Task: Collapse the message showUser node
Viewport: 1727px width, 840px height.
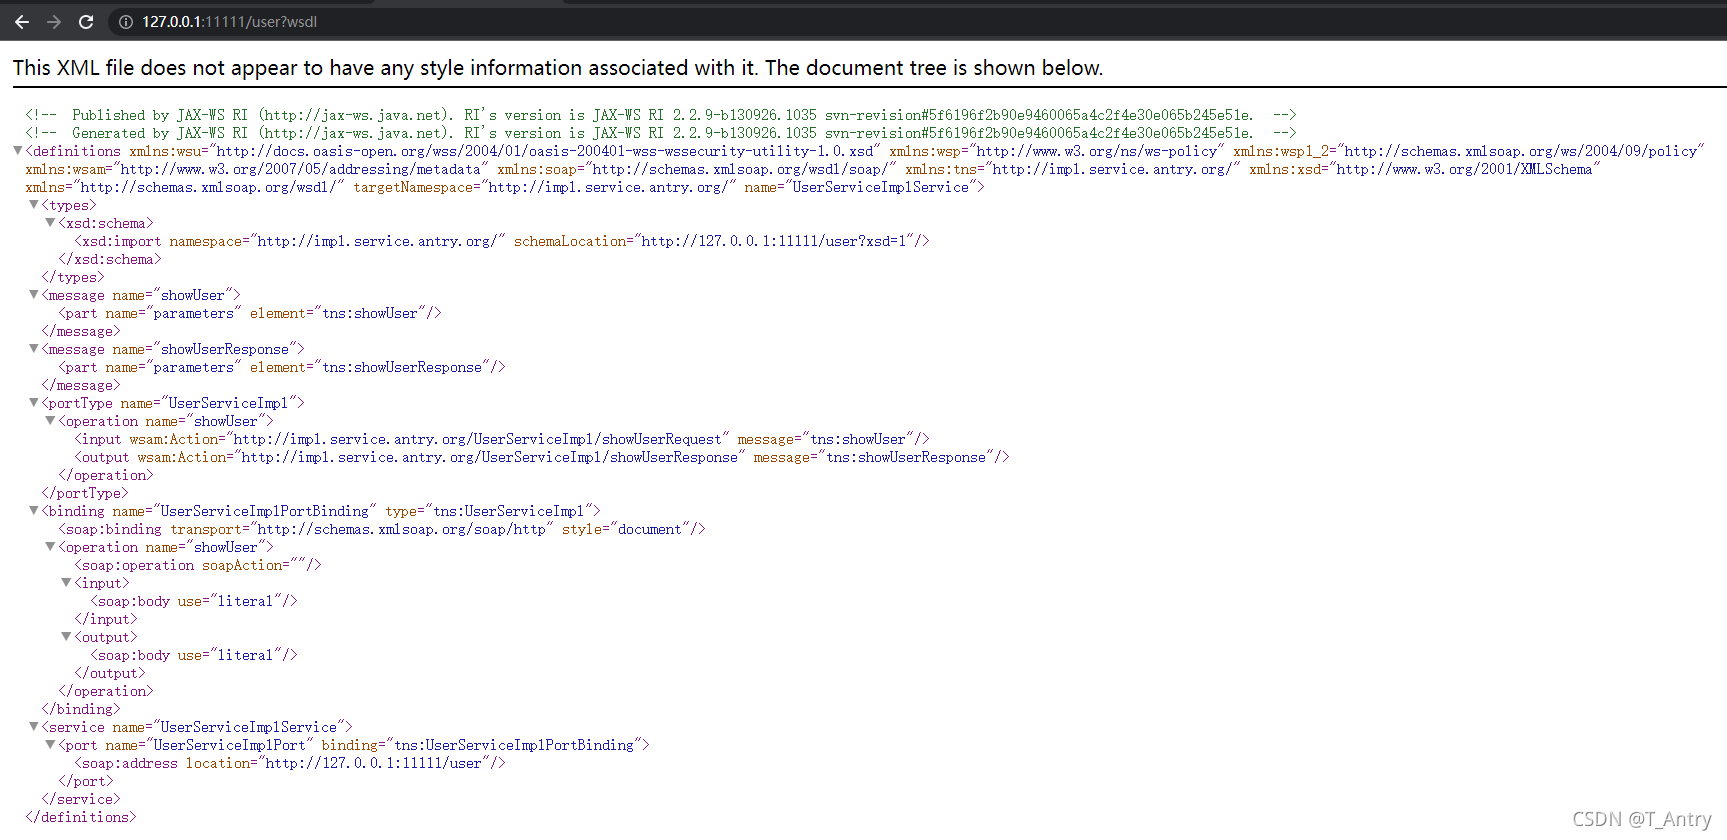Action: (x=34, y=295)
